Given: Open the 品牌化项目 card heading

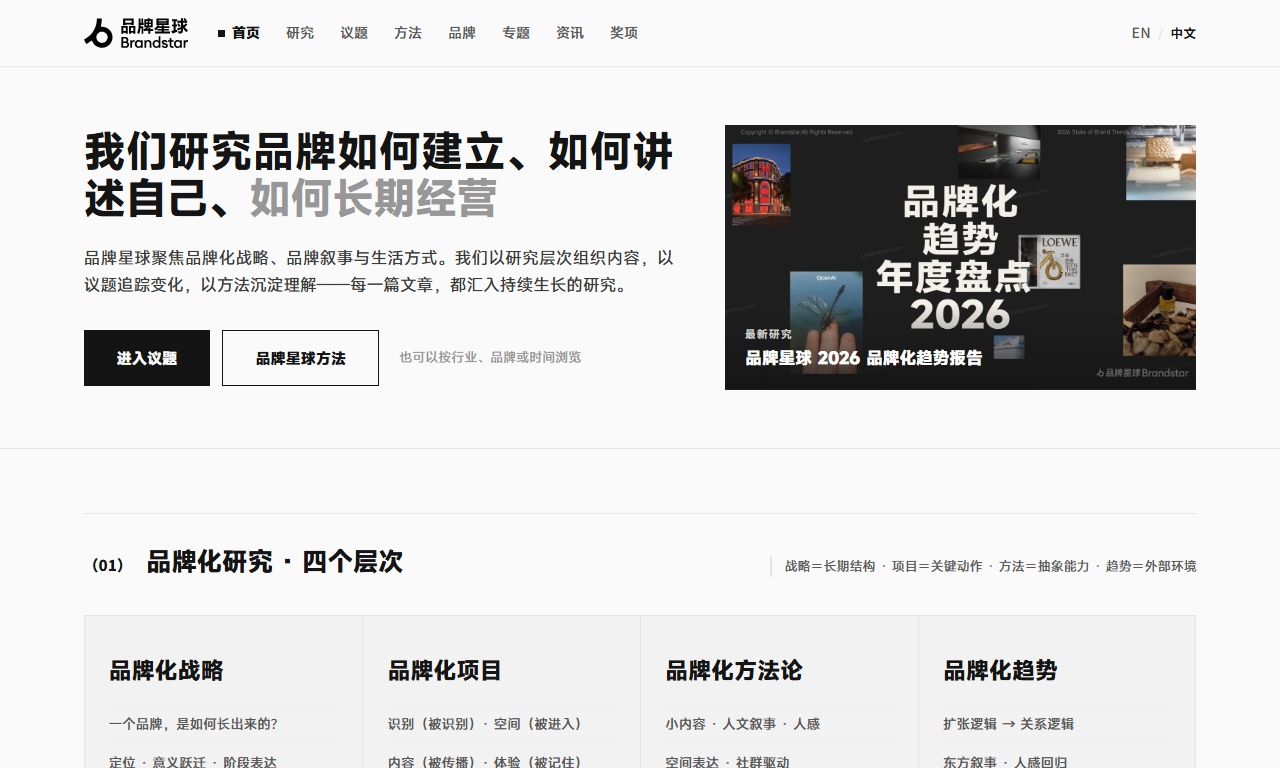Looking at the screenshot, I should tap(445, 670).
